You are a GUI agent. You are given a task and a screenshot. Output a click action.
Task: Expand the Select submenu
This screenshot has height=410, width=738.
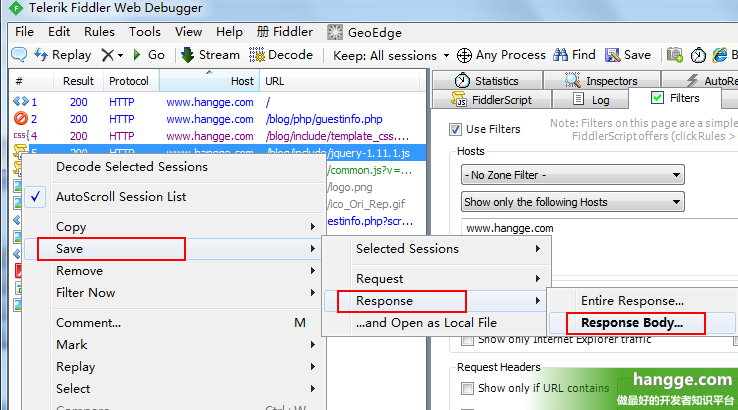tap(174, 389)
